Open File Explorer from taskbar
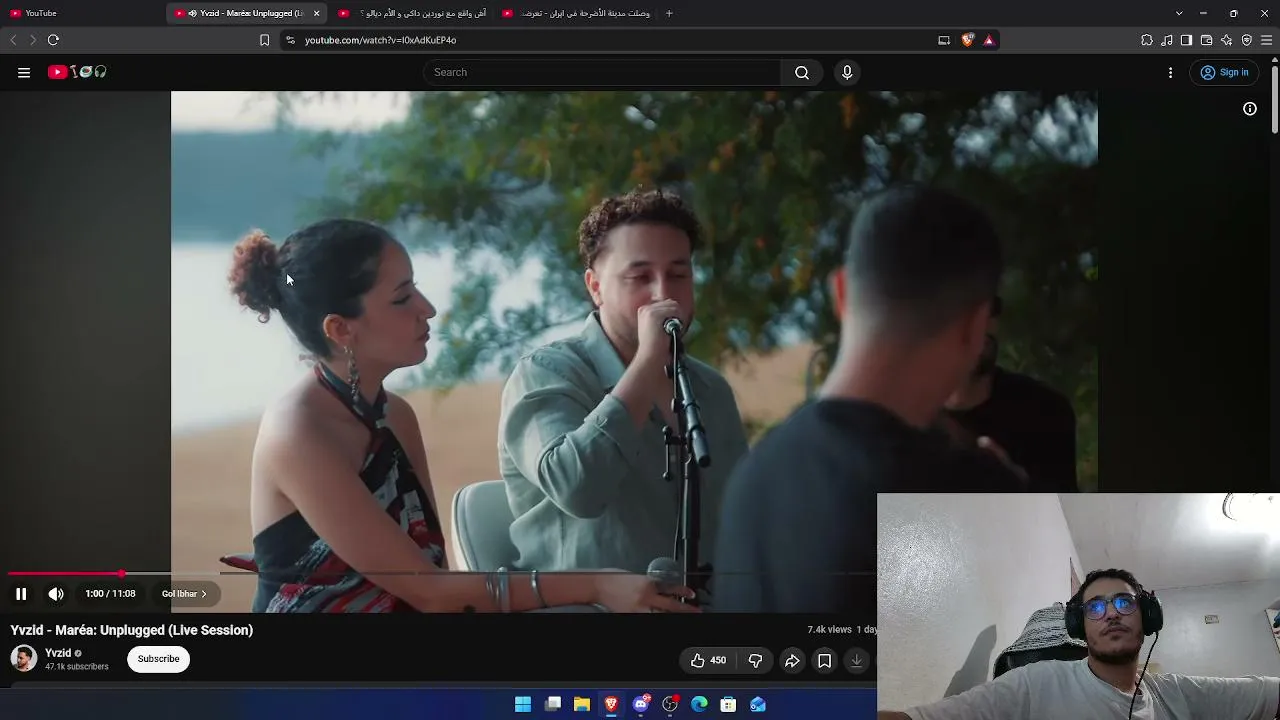The image size is (1280, 720). pyautogui.click(x=582, y=705)
